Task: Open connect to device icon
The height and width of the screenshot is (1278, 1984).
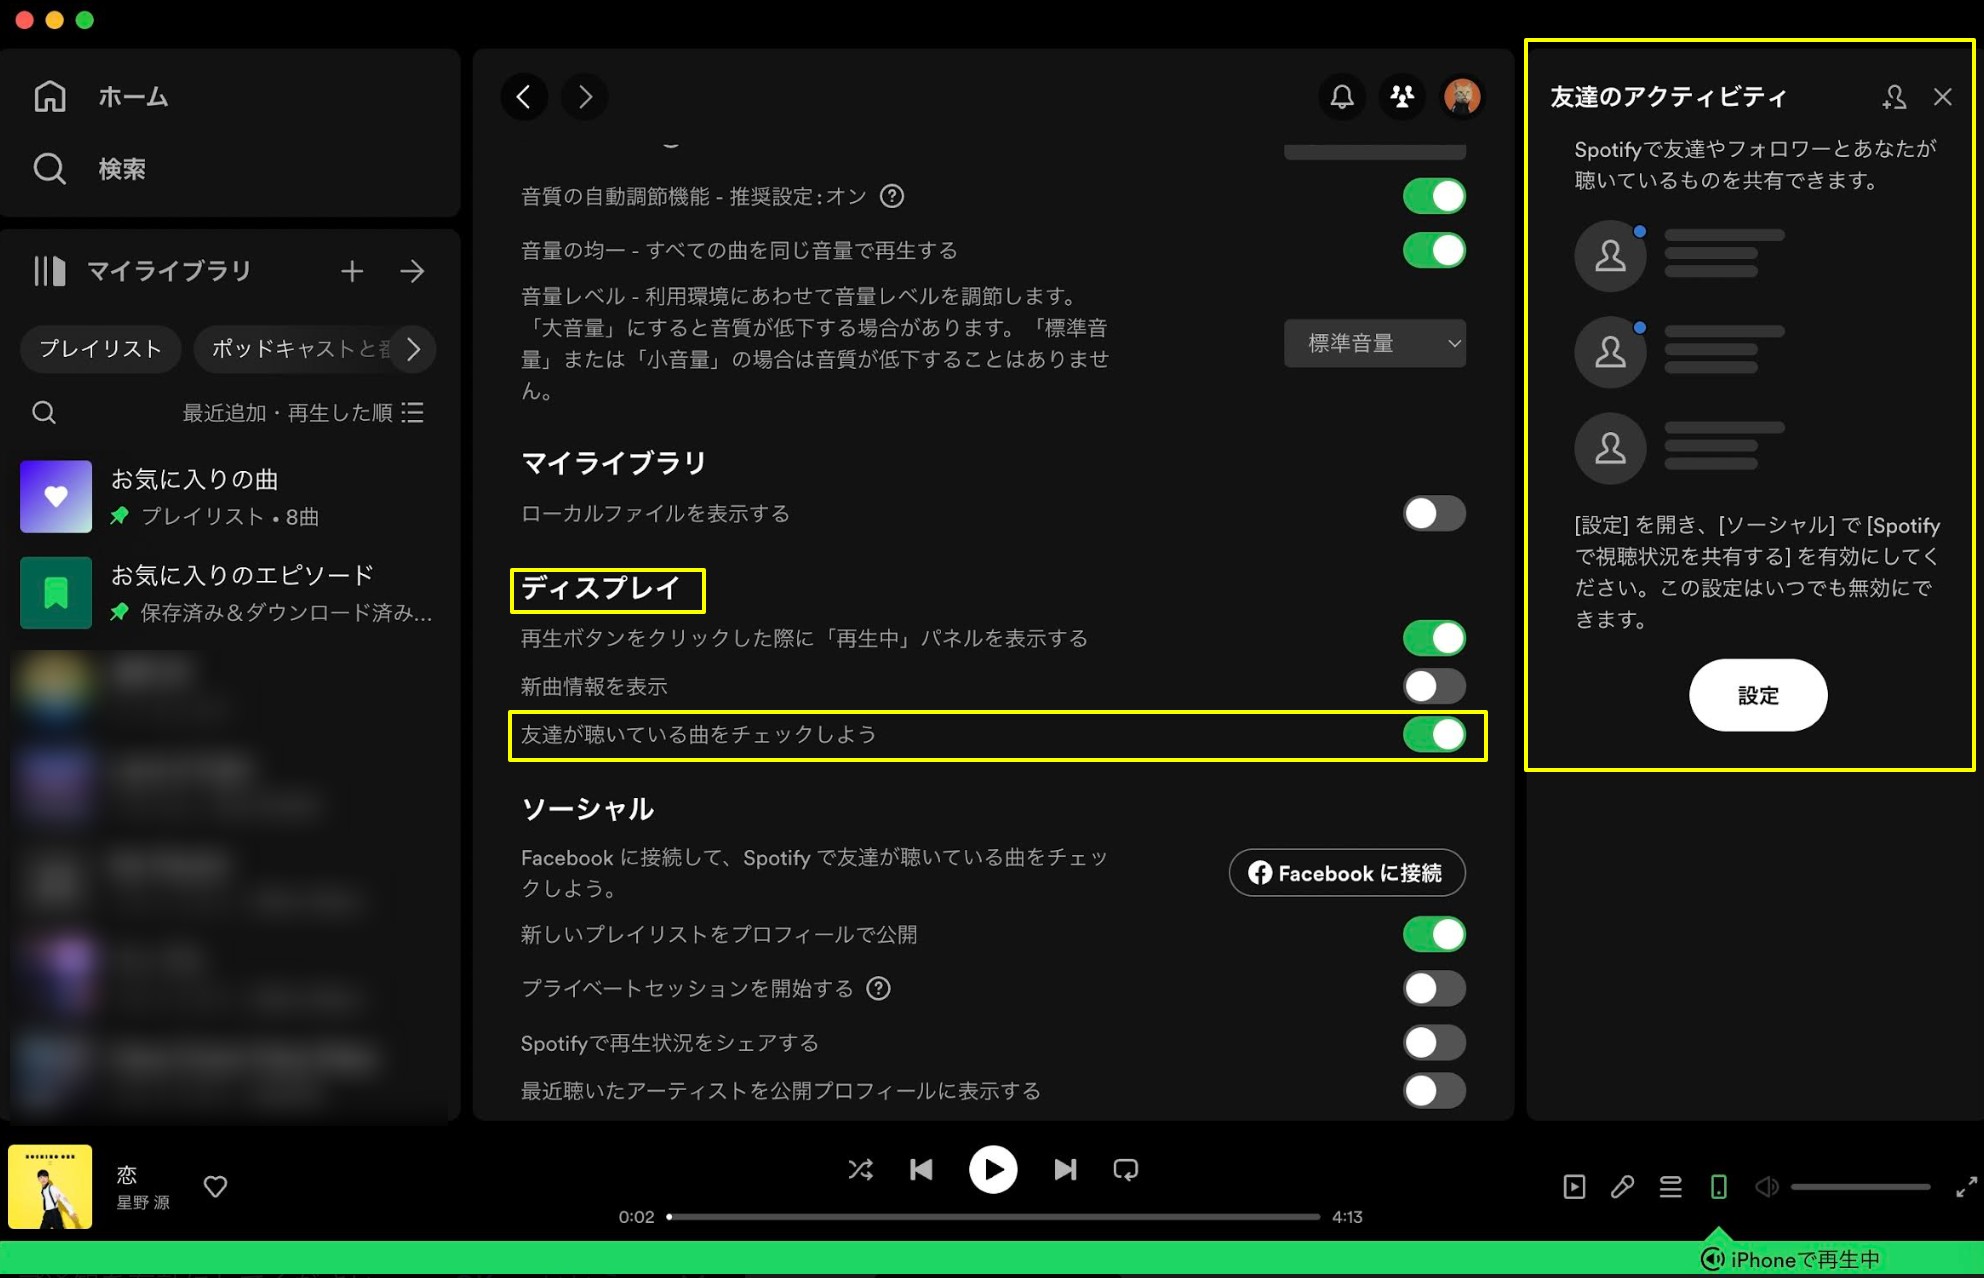Action: click(x=1718, y=1187)
